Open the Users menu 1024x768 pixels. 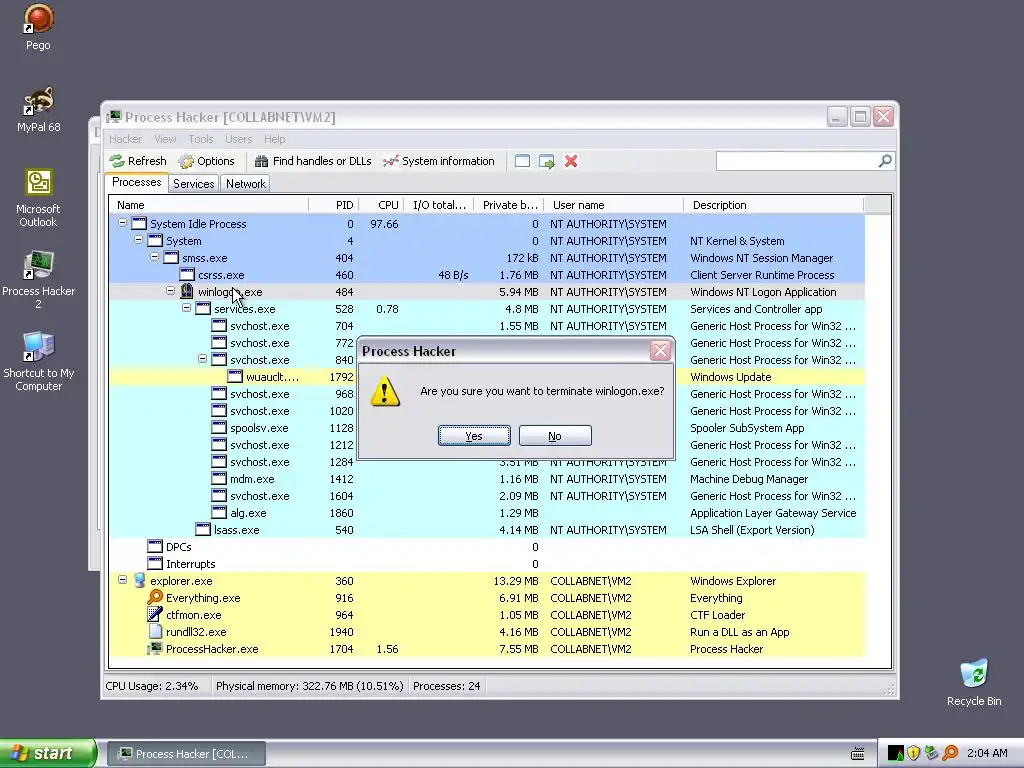click(x=238, y=138)
